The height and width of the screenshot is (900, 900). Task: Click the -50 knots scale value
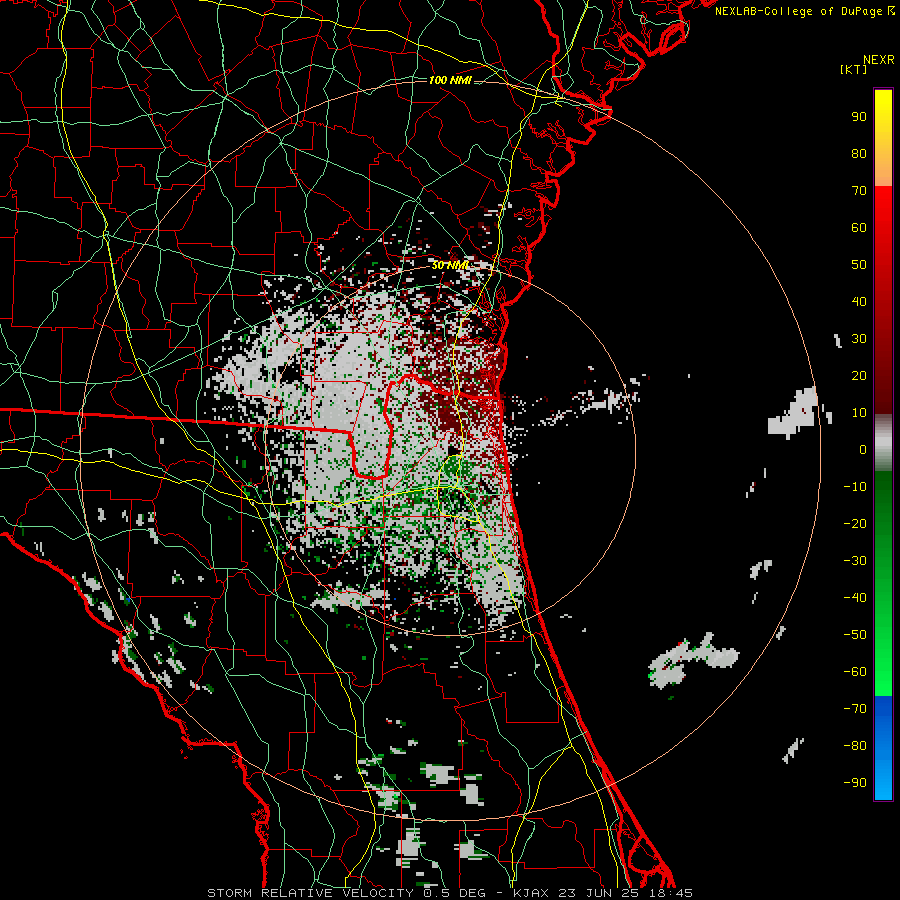tap(855, 635)
